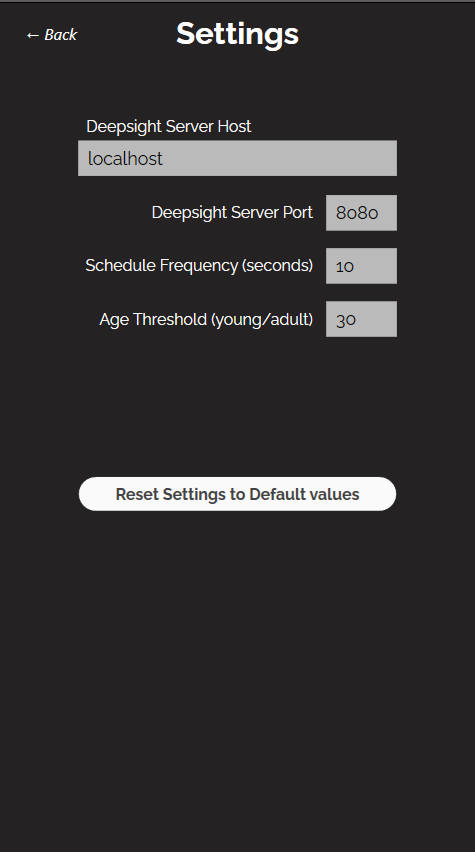Select the Deepsight Server Host label
This screenshot has width=475, height=852.
click(x=168, y=127)
